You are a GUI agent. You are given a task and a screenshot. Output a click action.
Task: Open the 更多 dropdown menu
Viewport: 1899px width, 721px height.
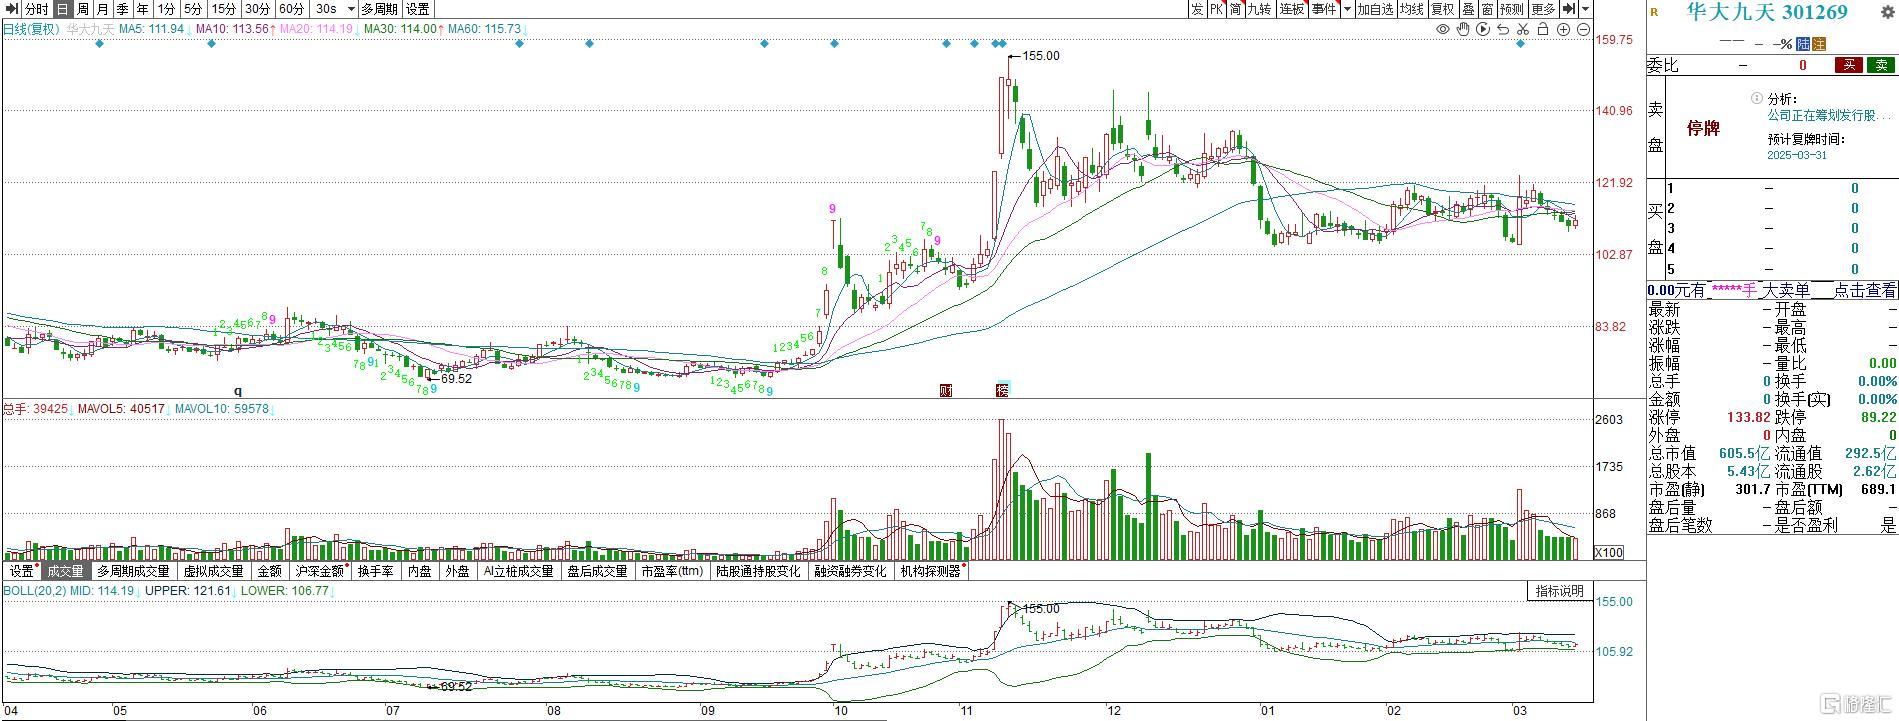(1543, 9)
